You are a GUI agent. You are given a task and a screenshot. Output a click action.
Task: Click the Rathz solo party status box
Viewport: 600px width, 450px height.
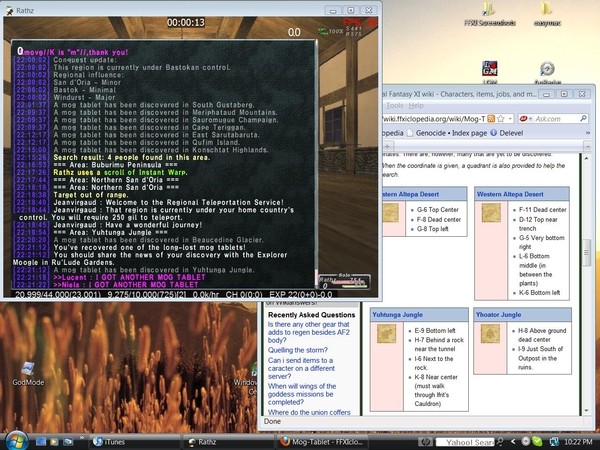pos(344,281)
